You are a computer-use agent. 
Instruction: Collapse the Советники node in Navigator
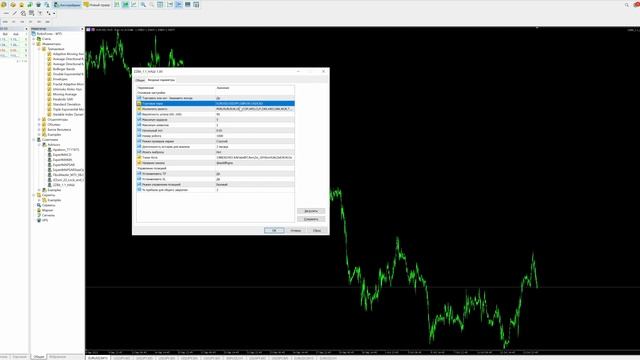pos(34,140)
